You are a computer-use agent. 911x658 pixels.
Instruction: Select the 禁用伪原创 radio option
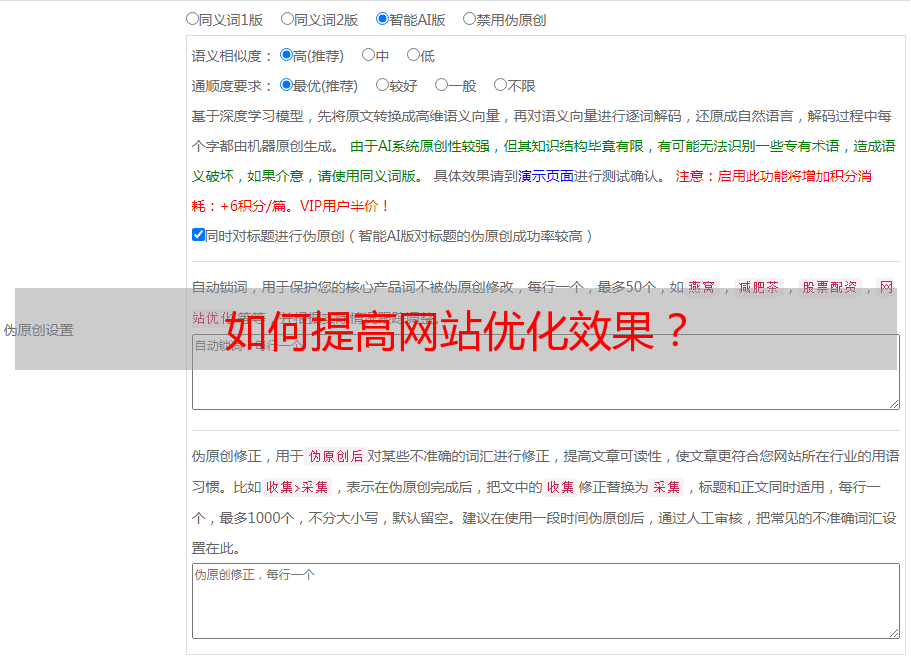469,19
